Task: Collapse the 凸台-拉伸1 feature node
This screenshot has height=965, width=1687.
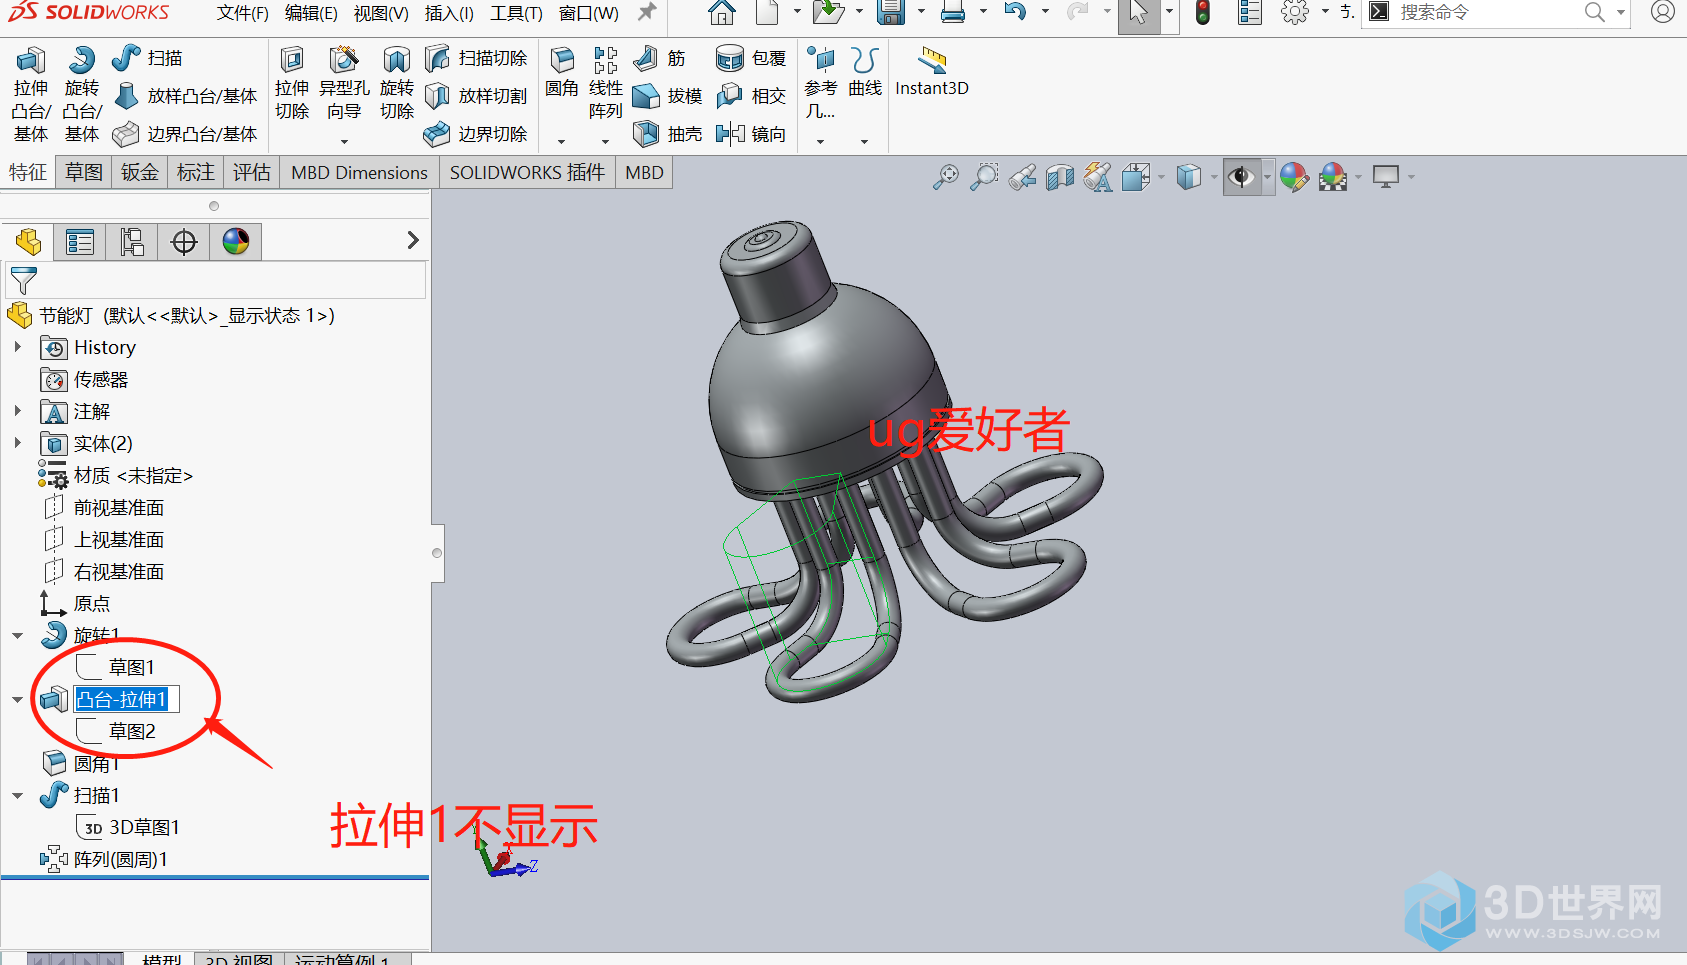Action: pyautogui.click(x=17, y=699)
